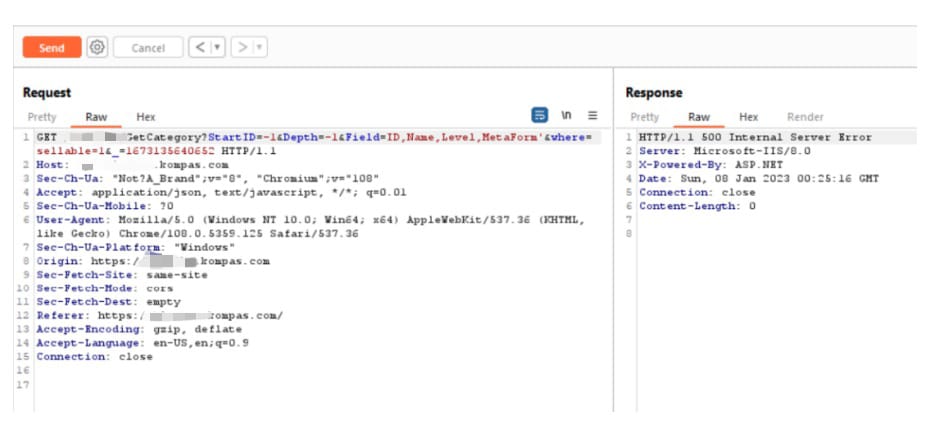
Task: Select the Raw tab in Response panel
Action: pyautogui.click(x=699, y=117)
